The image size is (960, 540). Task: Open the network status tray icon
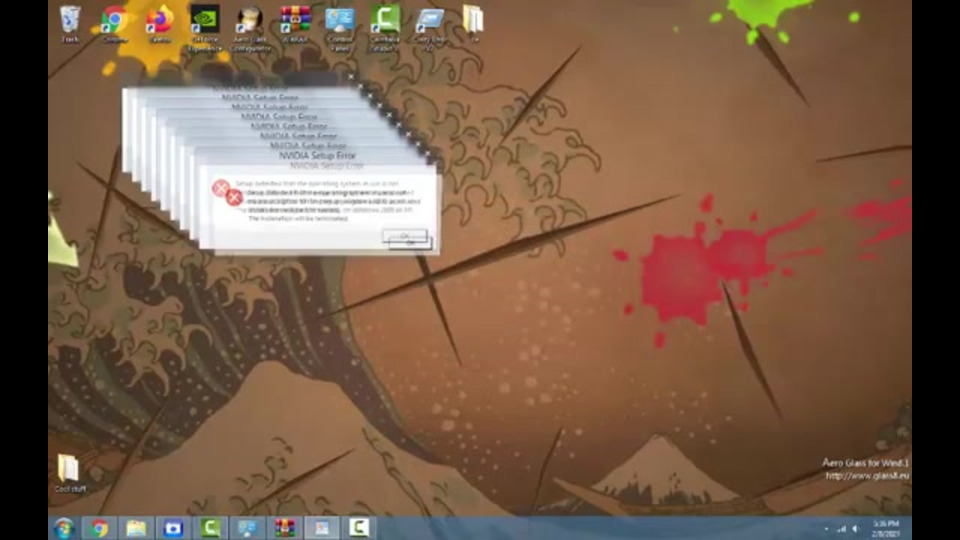842,528
